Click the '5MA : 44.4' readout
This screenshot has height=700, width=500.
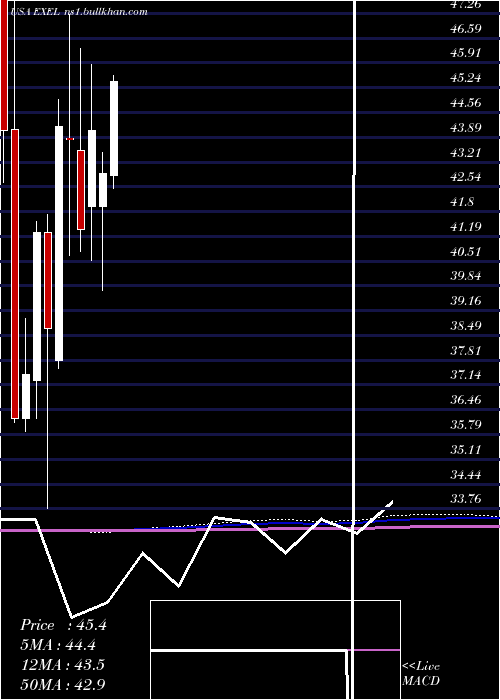pyautogui.click(x=58, y=645)
